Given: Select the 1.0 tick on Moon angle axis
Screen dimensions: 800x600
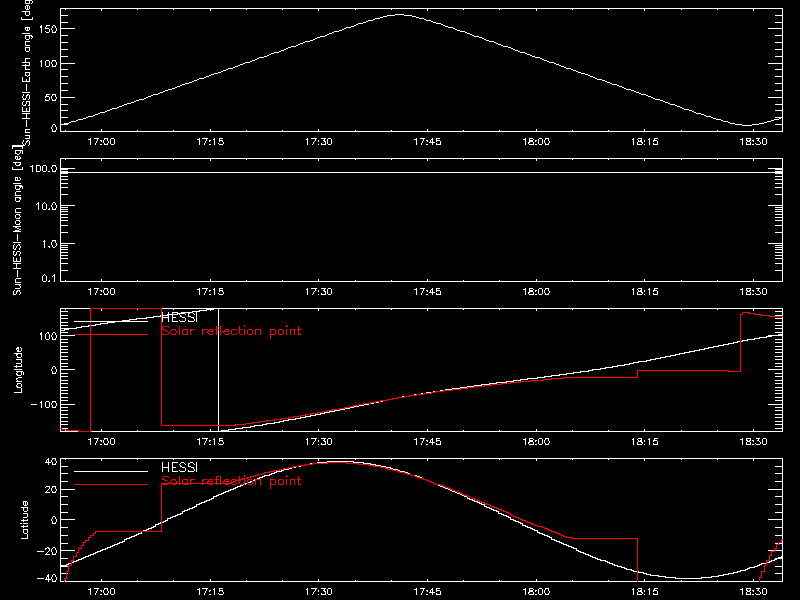Looking at the screenshot, I should pyautogui.click(x=49, y=244).
